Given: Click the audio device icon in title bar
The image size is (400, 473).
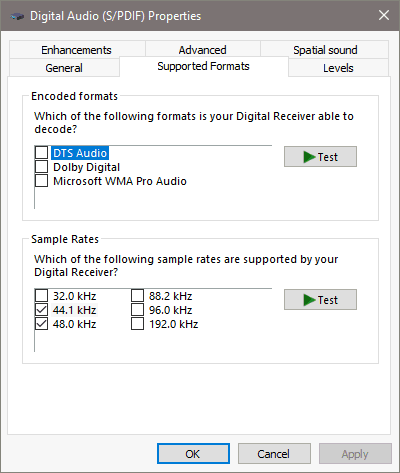Looking at the screenshot, I should [x=17, y=16].
